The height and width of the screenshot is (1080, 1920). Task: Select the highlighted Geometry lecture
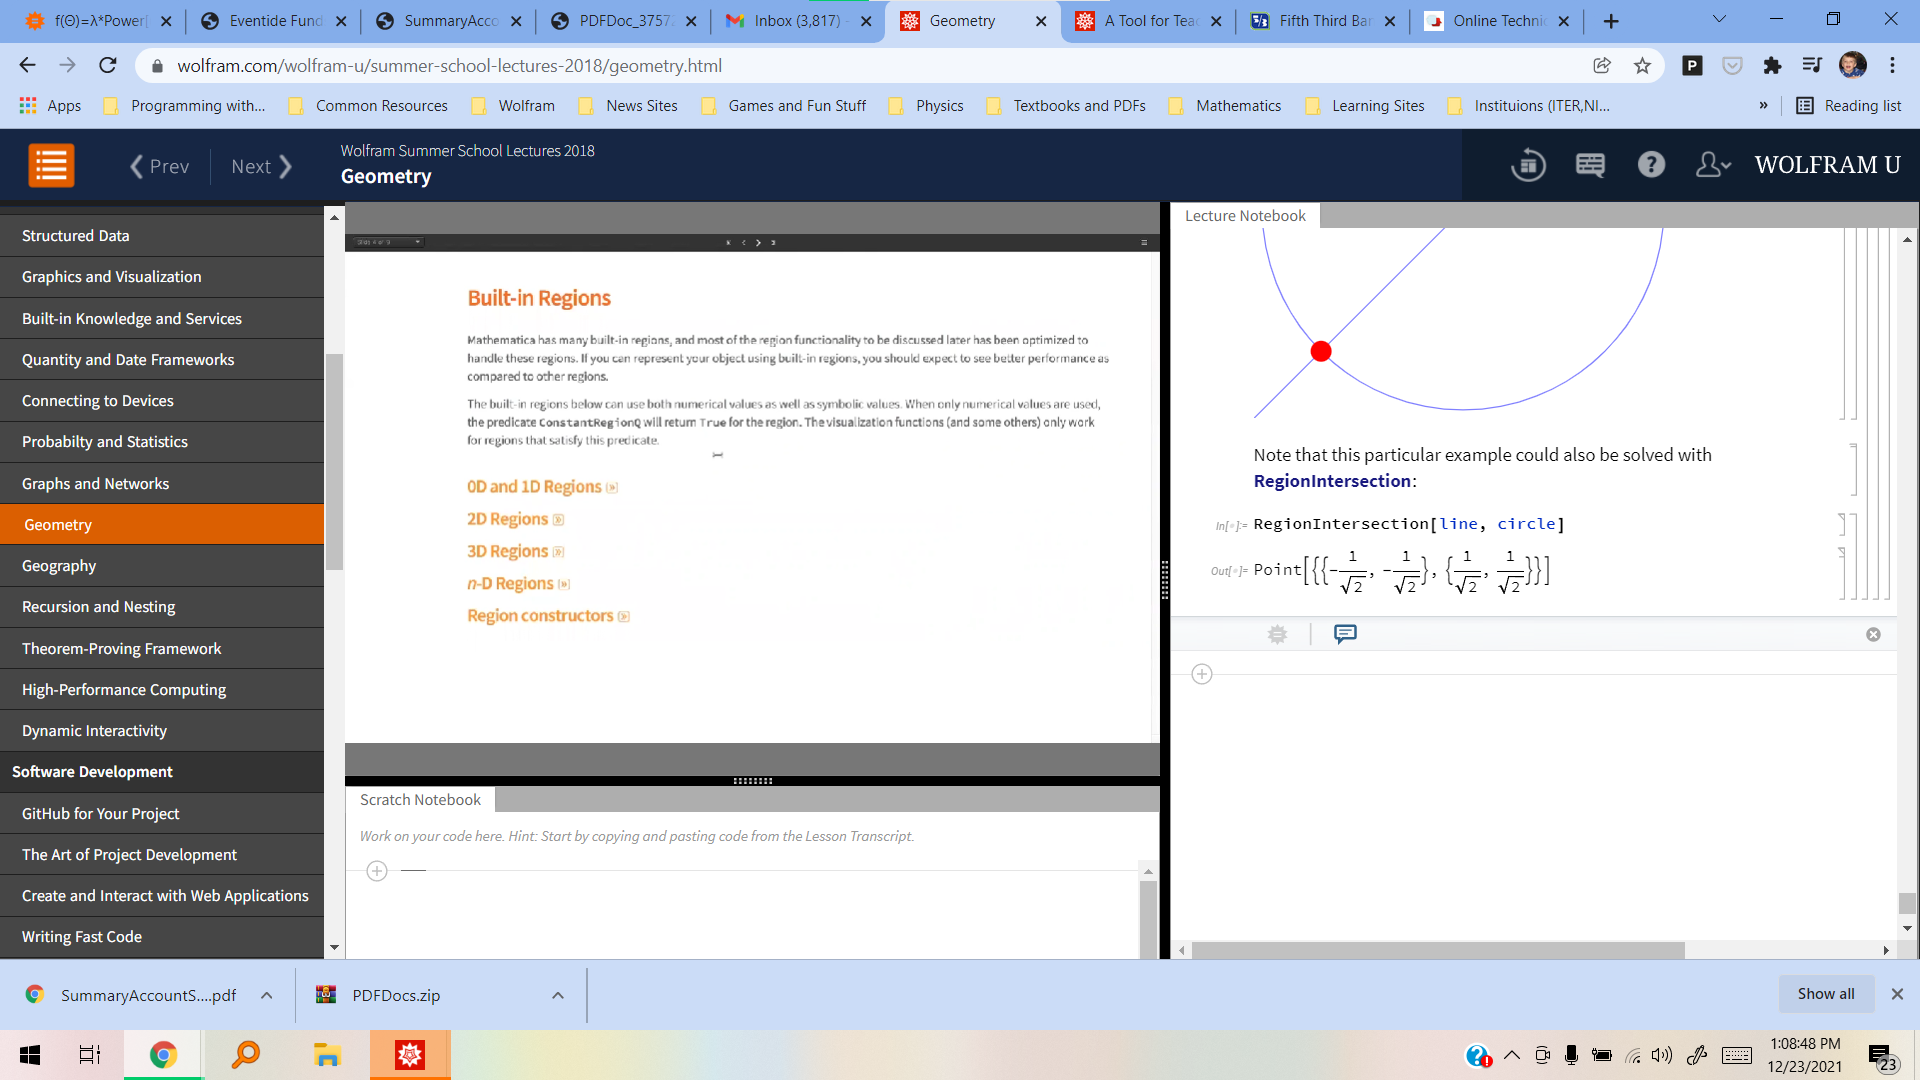[x=162, y=525]
